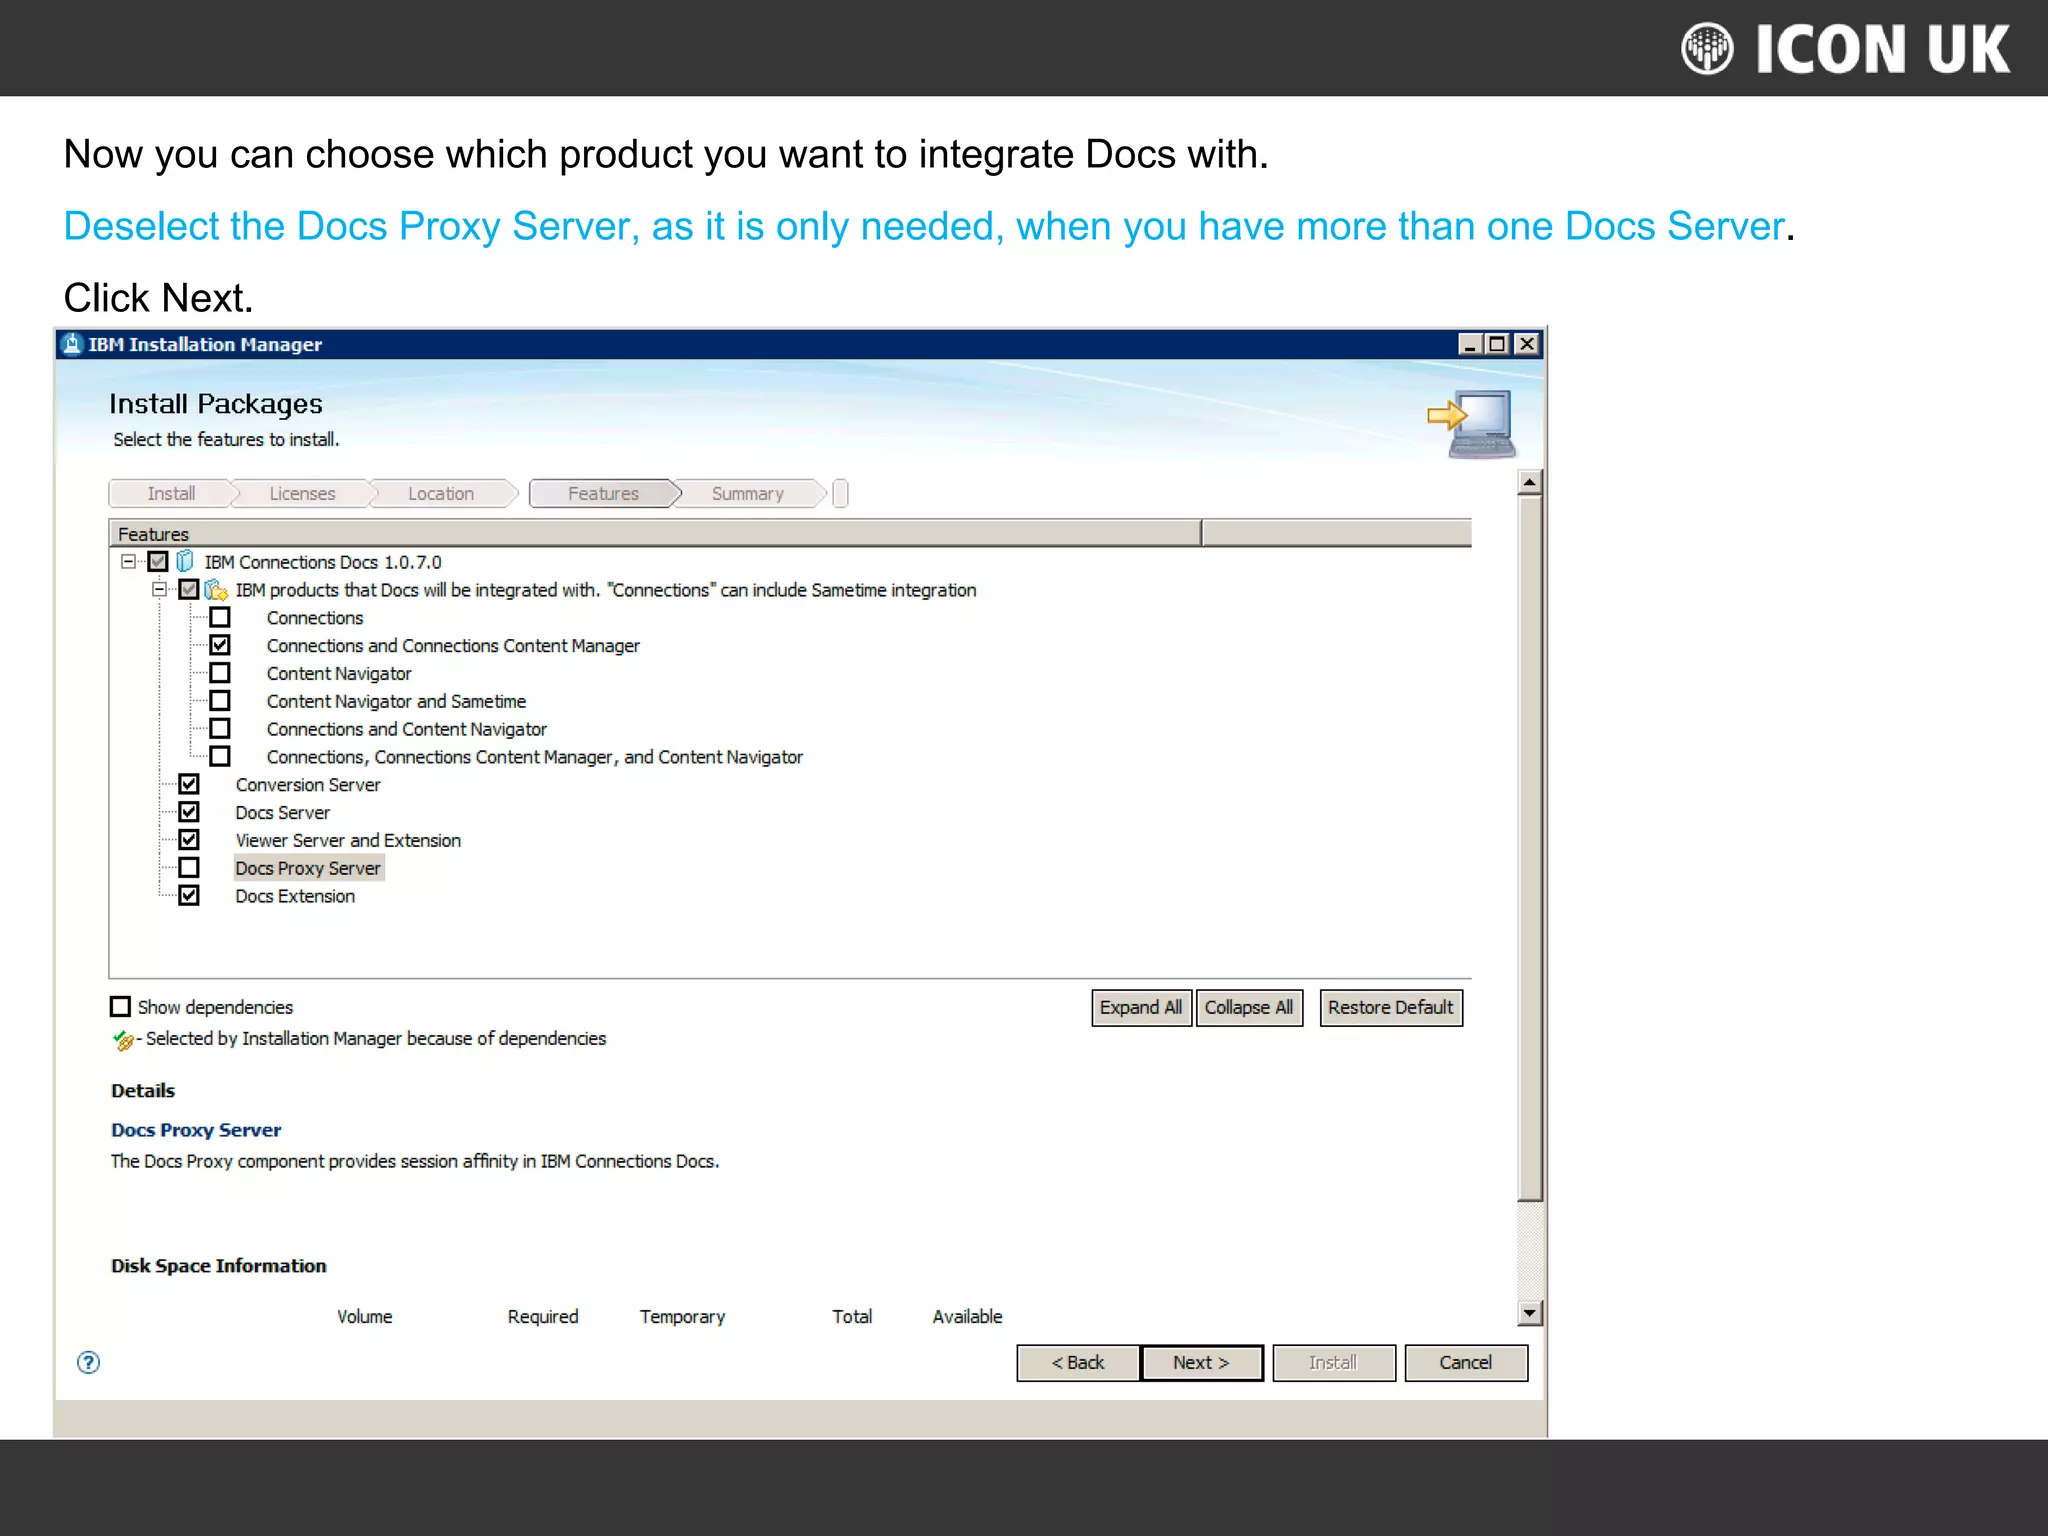Check the Connections checkbox
This screenshot has width=2048, height=1536.
click(x=220, y=617)
